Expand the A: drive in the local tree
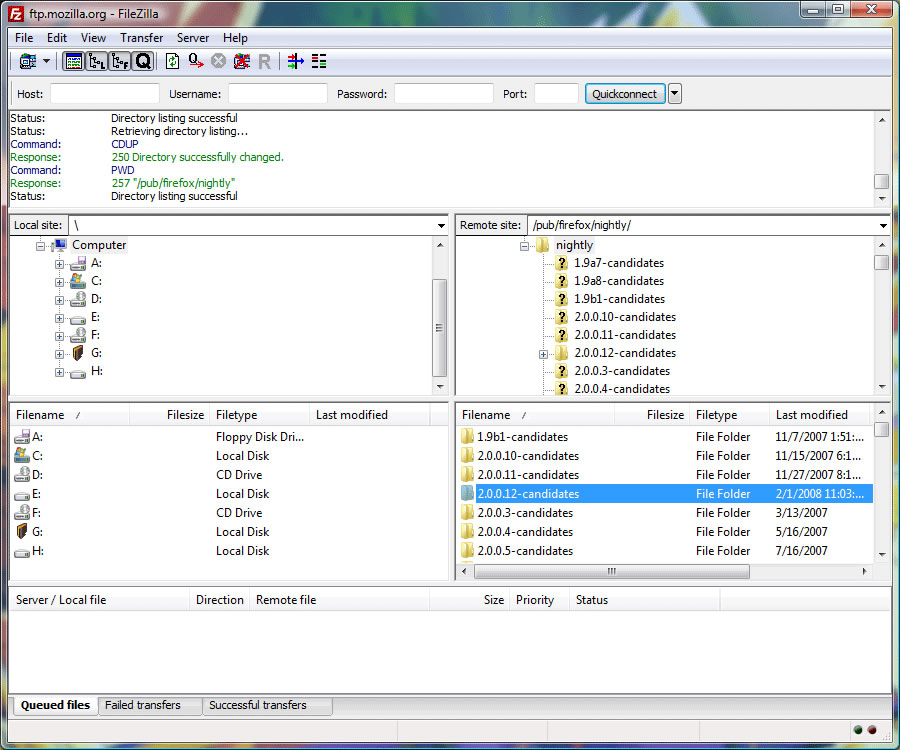Image resolution: width=900 pixels, height=750 pixels. click(59, 264)
